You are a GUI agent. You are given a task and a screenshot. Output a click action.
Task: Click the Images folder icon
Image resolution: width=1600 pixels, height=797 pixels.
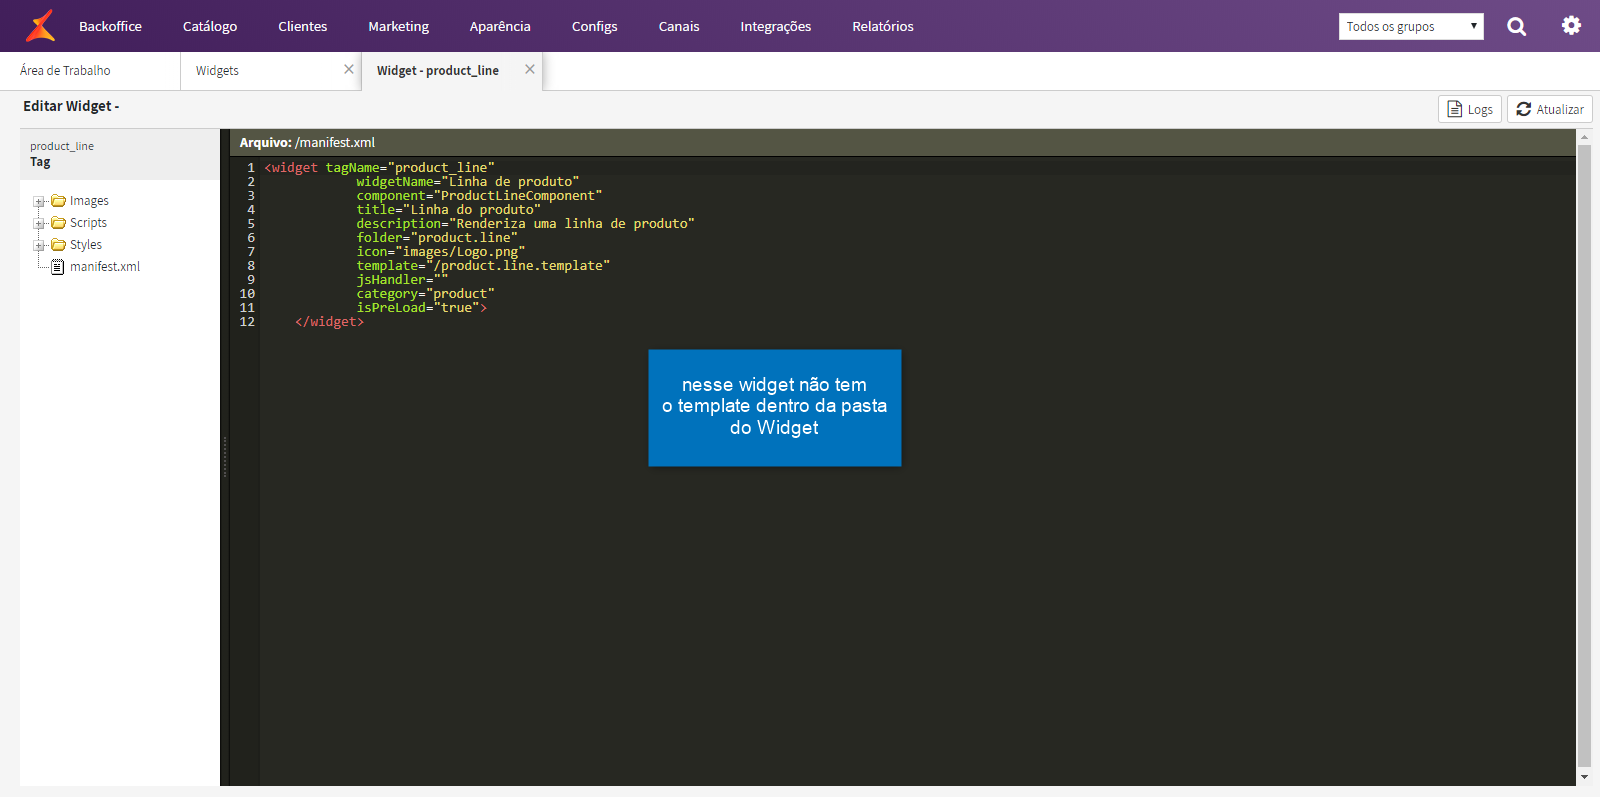tap(59, 201)
